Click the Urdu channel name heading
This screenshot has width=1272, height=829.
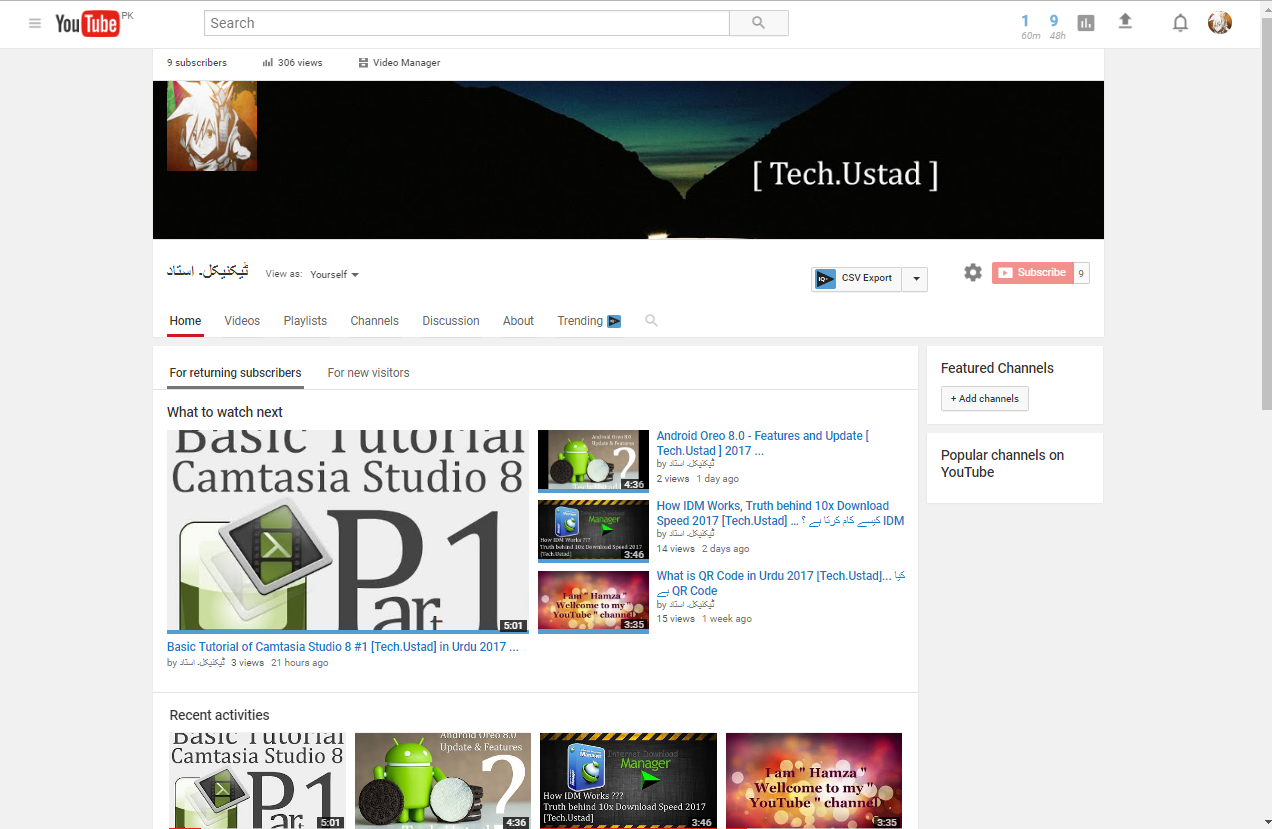pos(208,272)
